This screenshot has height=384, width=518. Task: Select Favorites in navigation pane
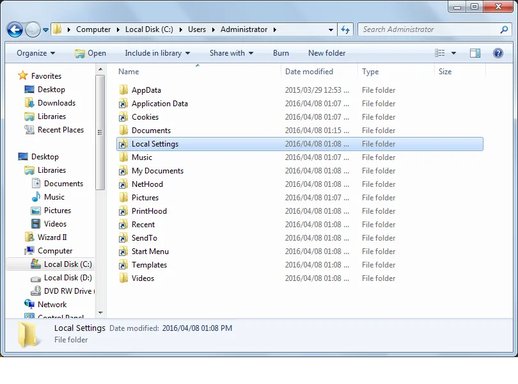click(40, 76)
